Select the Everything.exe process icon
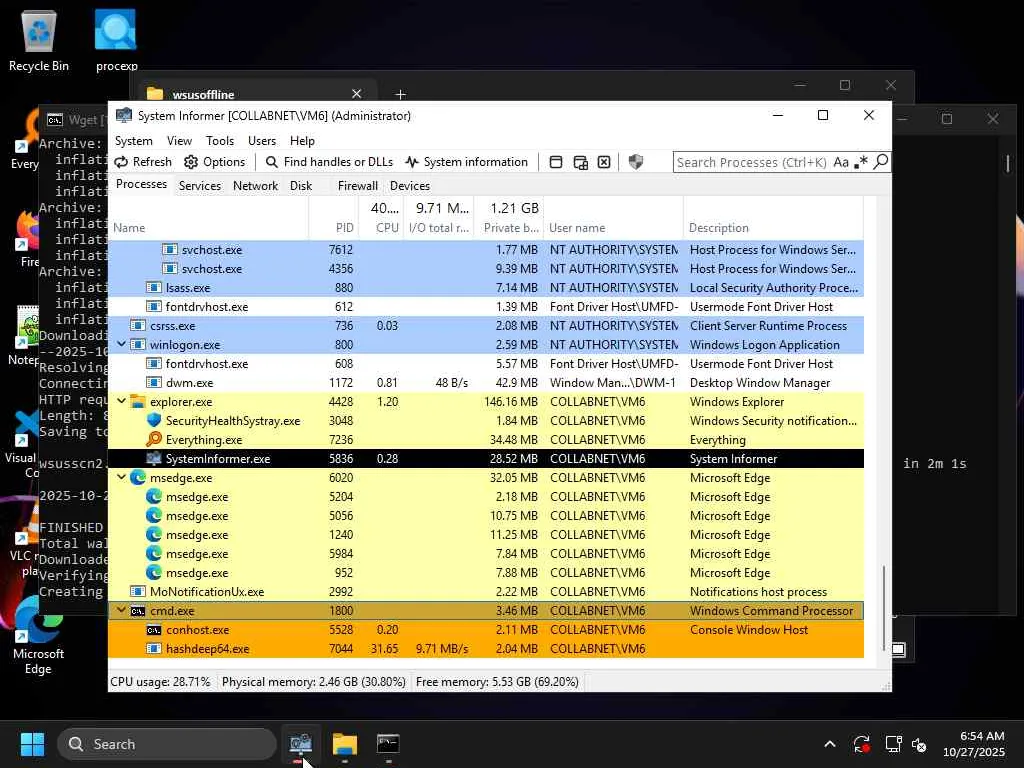Screen dimensions: 1024x768 pos(154,440)
